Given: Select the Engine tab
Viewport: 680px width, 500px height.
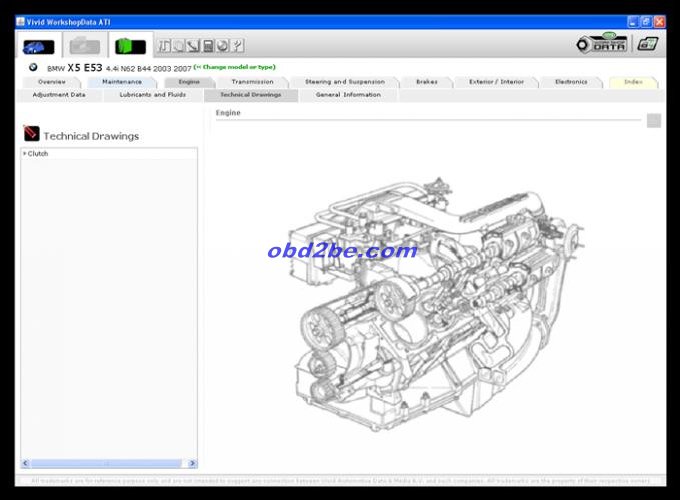Looking at the screenshot, I should (x=189, y=82).
